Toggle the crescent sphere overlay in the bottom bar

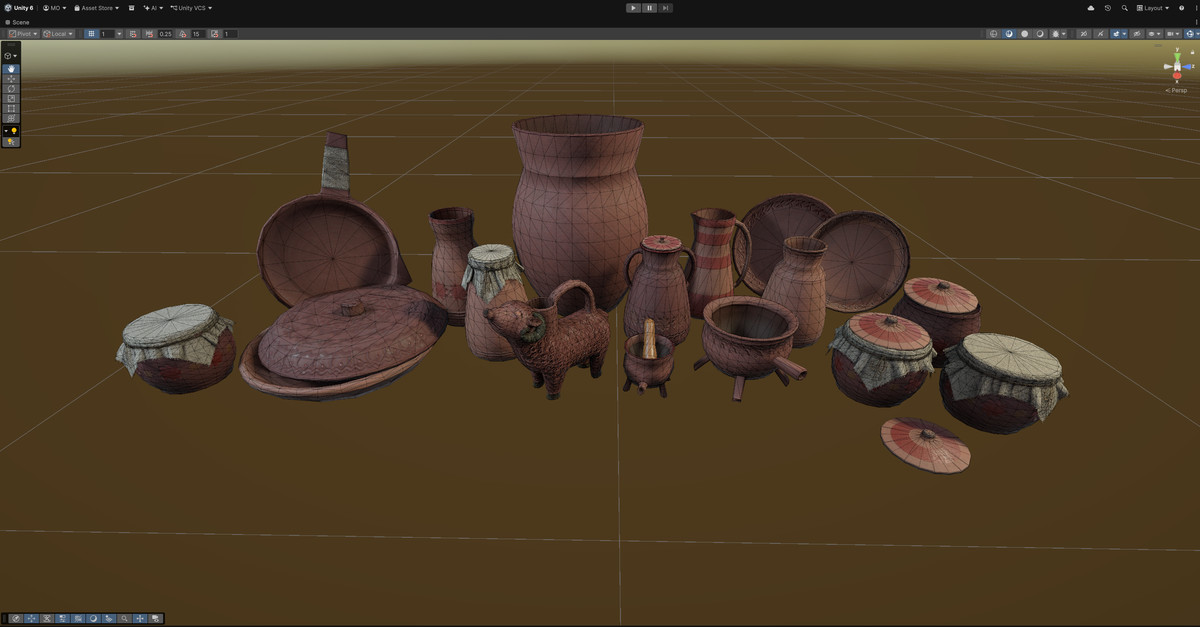pyautogui.click(x=93, y=618)
